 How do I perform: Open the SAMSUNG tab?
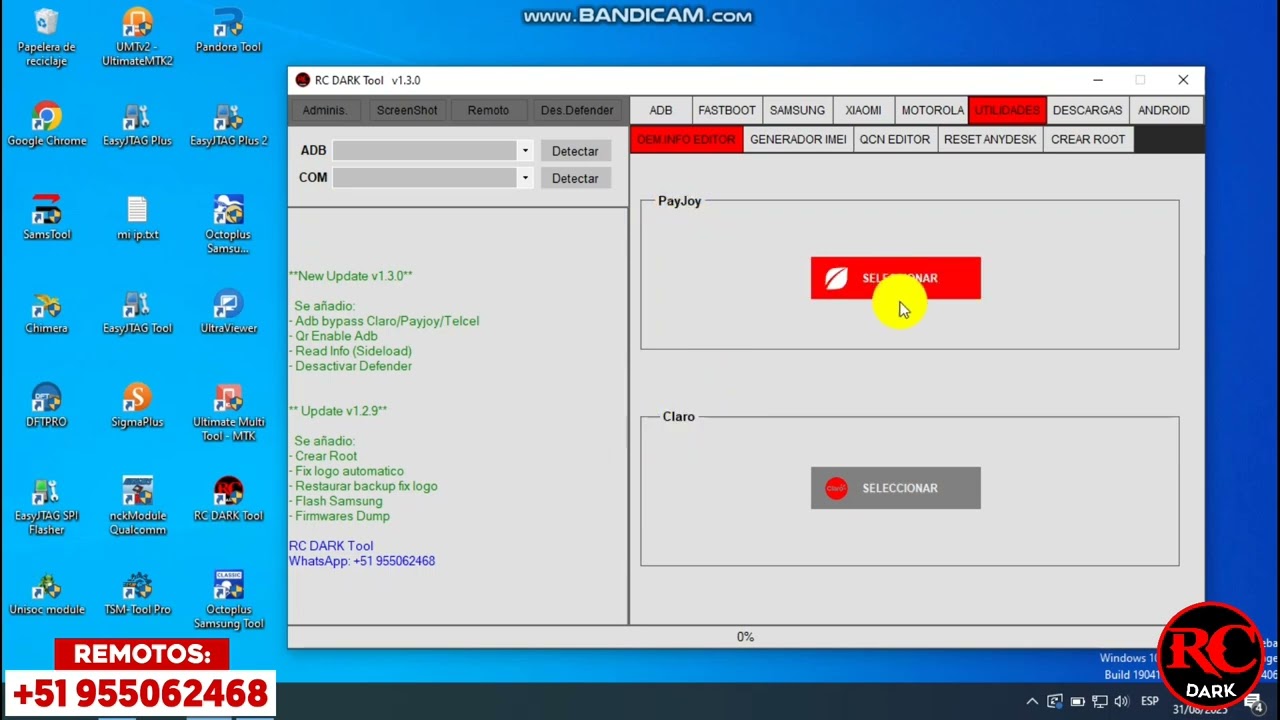point(797,110)
